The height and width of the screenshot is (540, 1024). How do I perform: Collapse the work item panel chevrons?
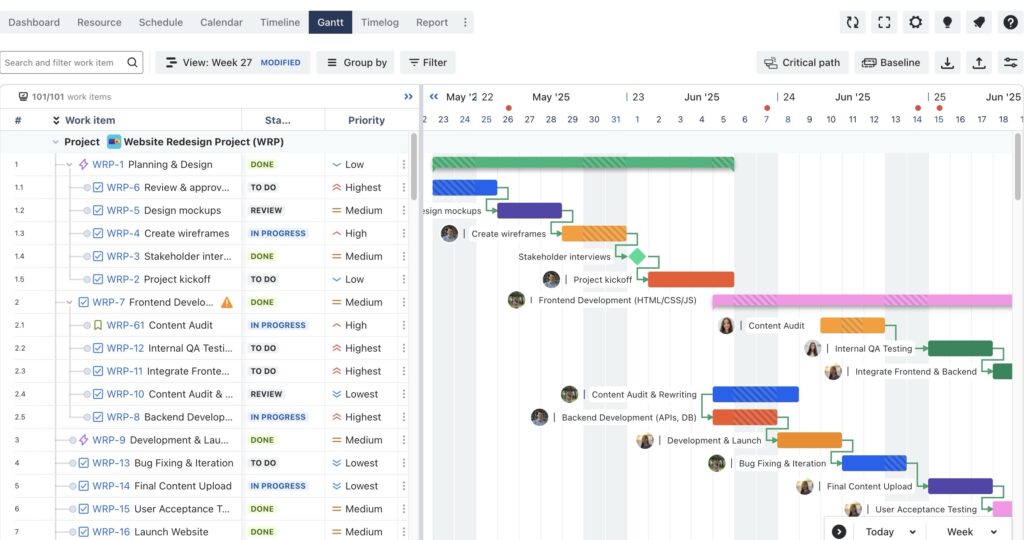click(408, 97)
